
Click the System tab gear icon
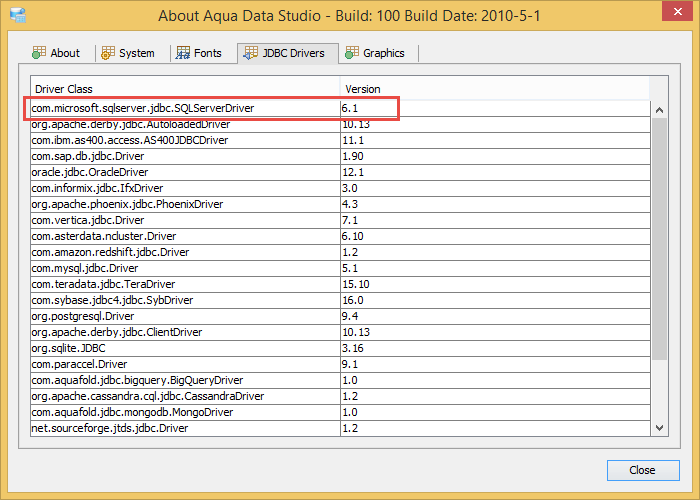pos(108,53)
